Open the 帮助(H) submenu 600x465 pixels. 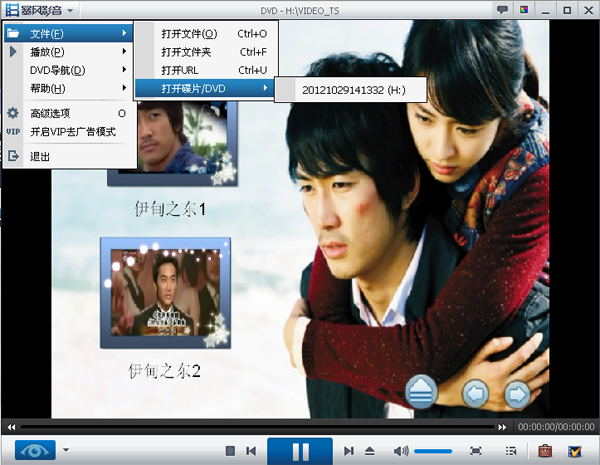(x=68, y=88)
